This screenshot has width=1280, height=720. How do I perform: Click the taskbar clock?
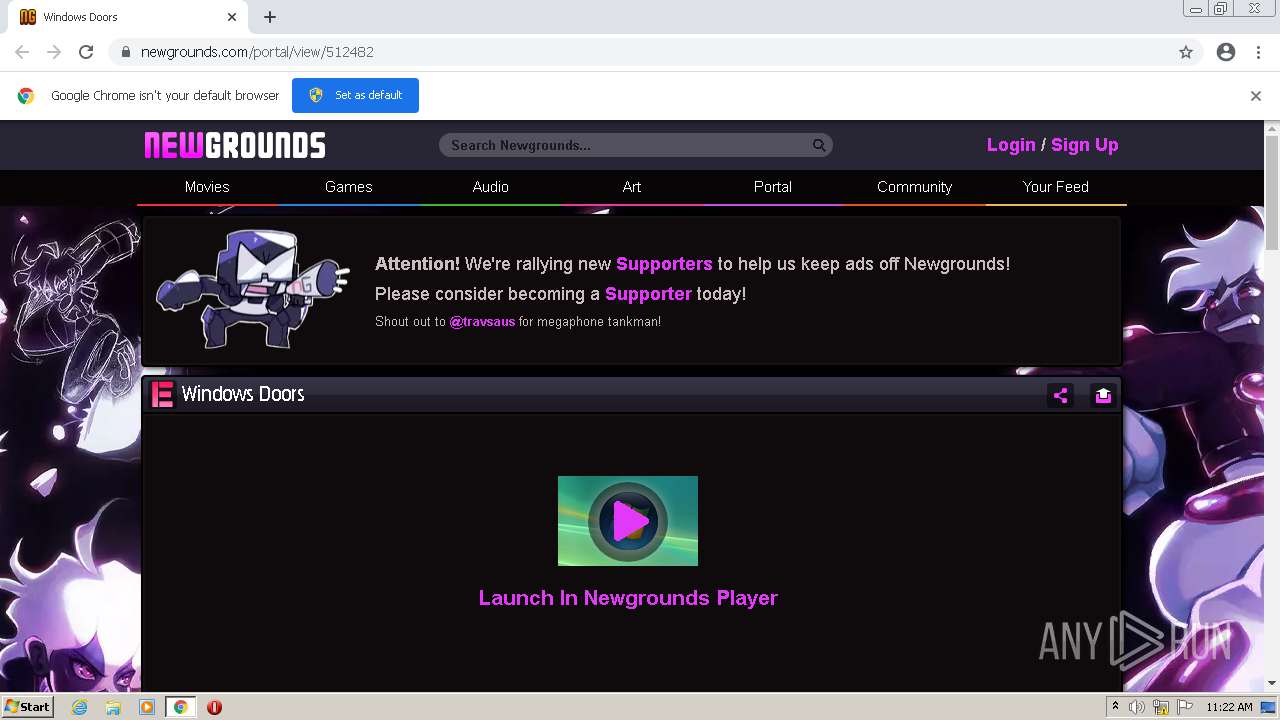1229,707
